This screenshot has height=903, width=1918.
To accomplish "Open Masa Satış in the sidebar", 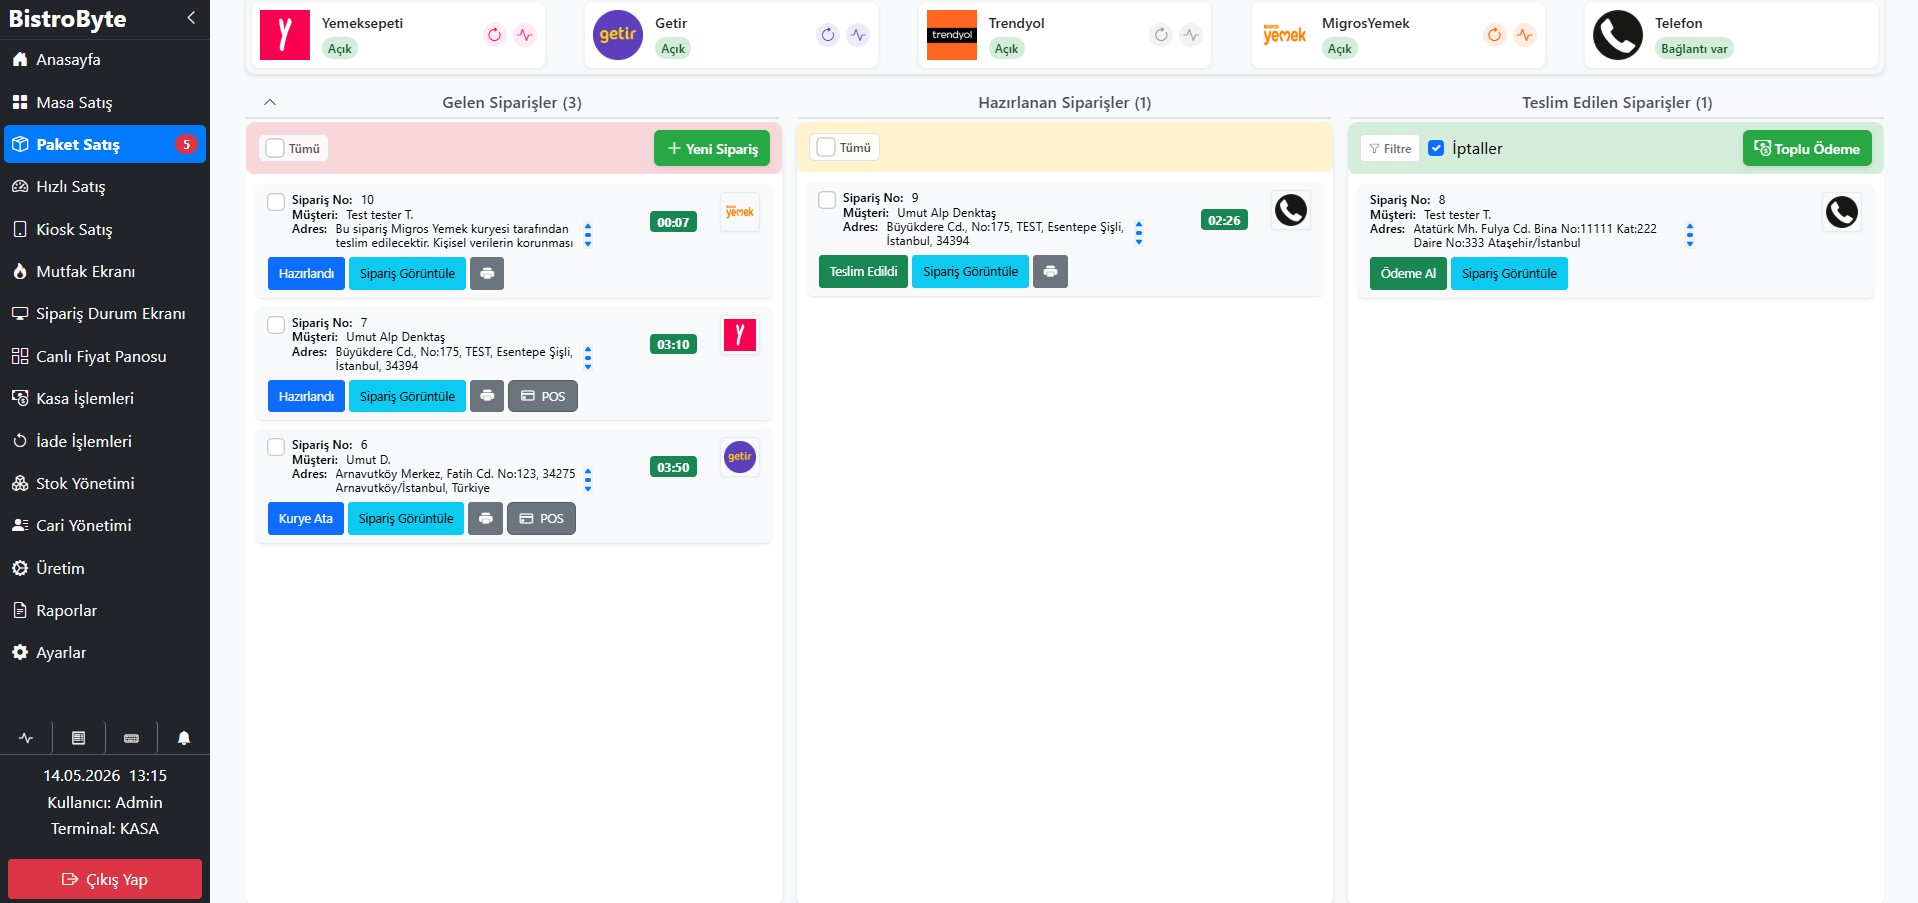I will coord(105,102).
